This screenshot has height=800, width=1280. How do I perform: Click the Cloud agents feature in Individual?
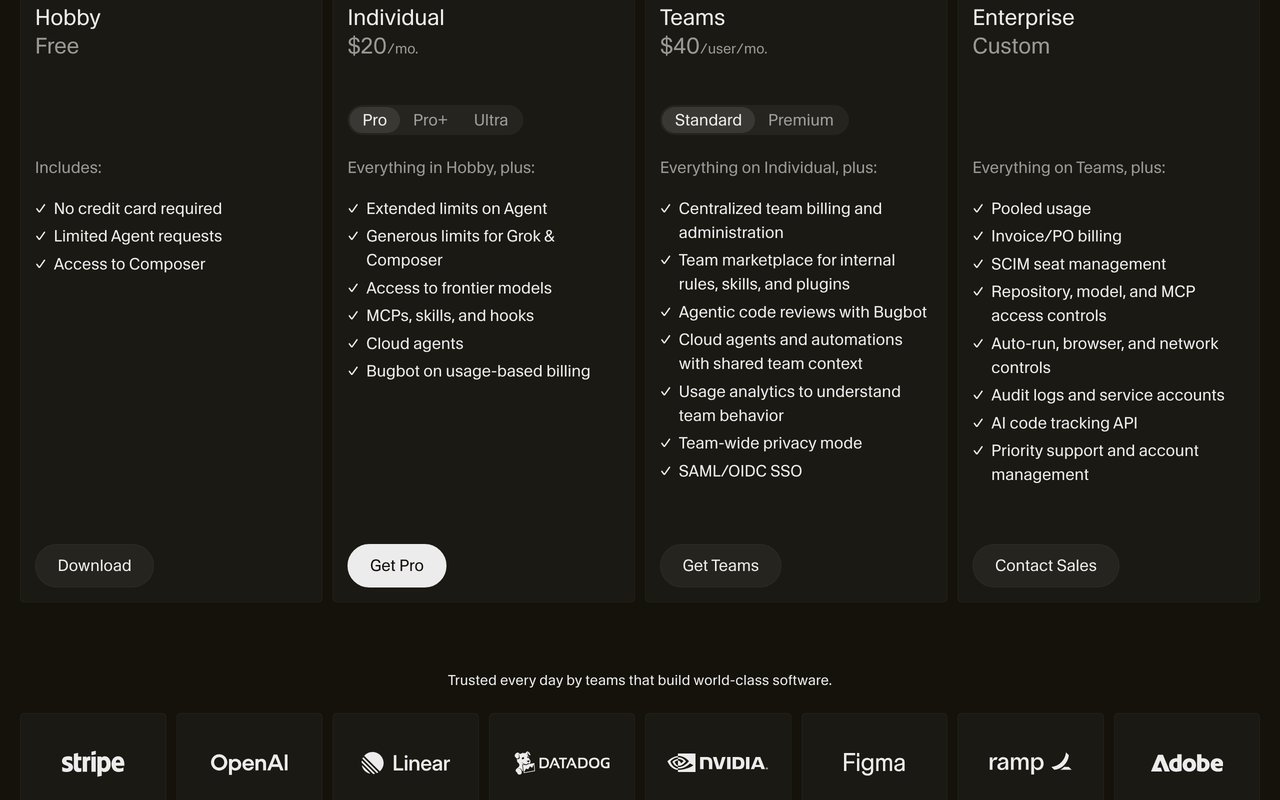pos(415,343)
